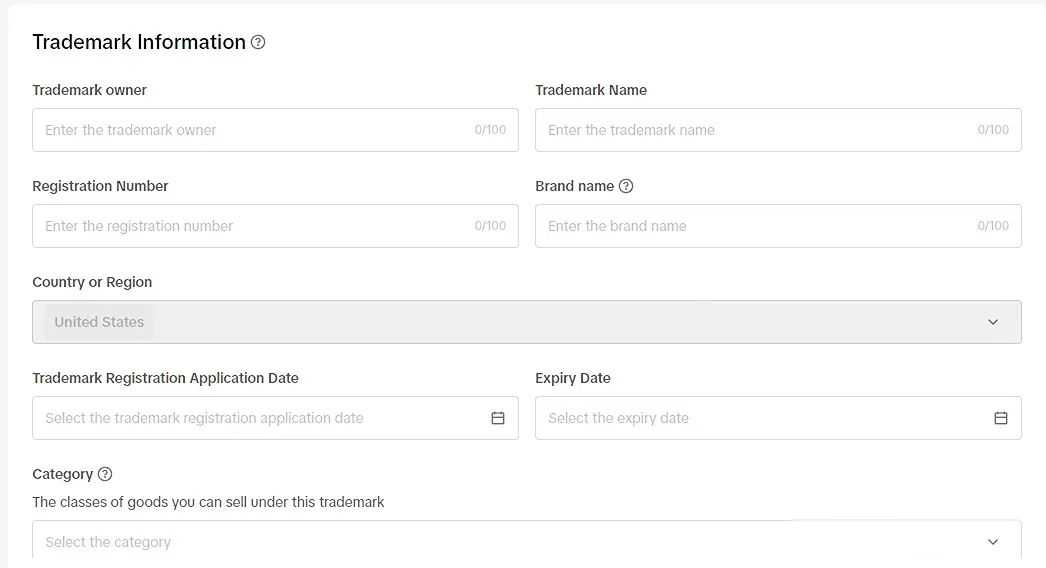
Task: Click the Expiry Date label
Action: [573, 378]
